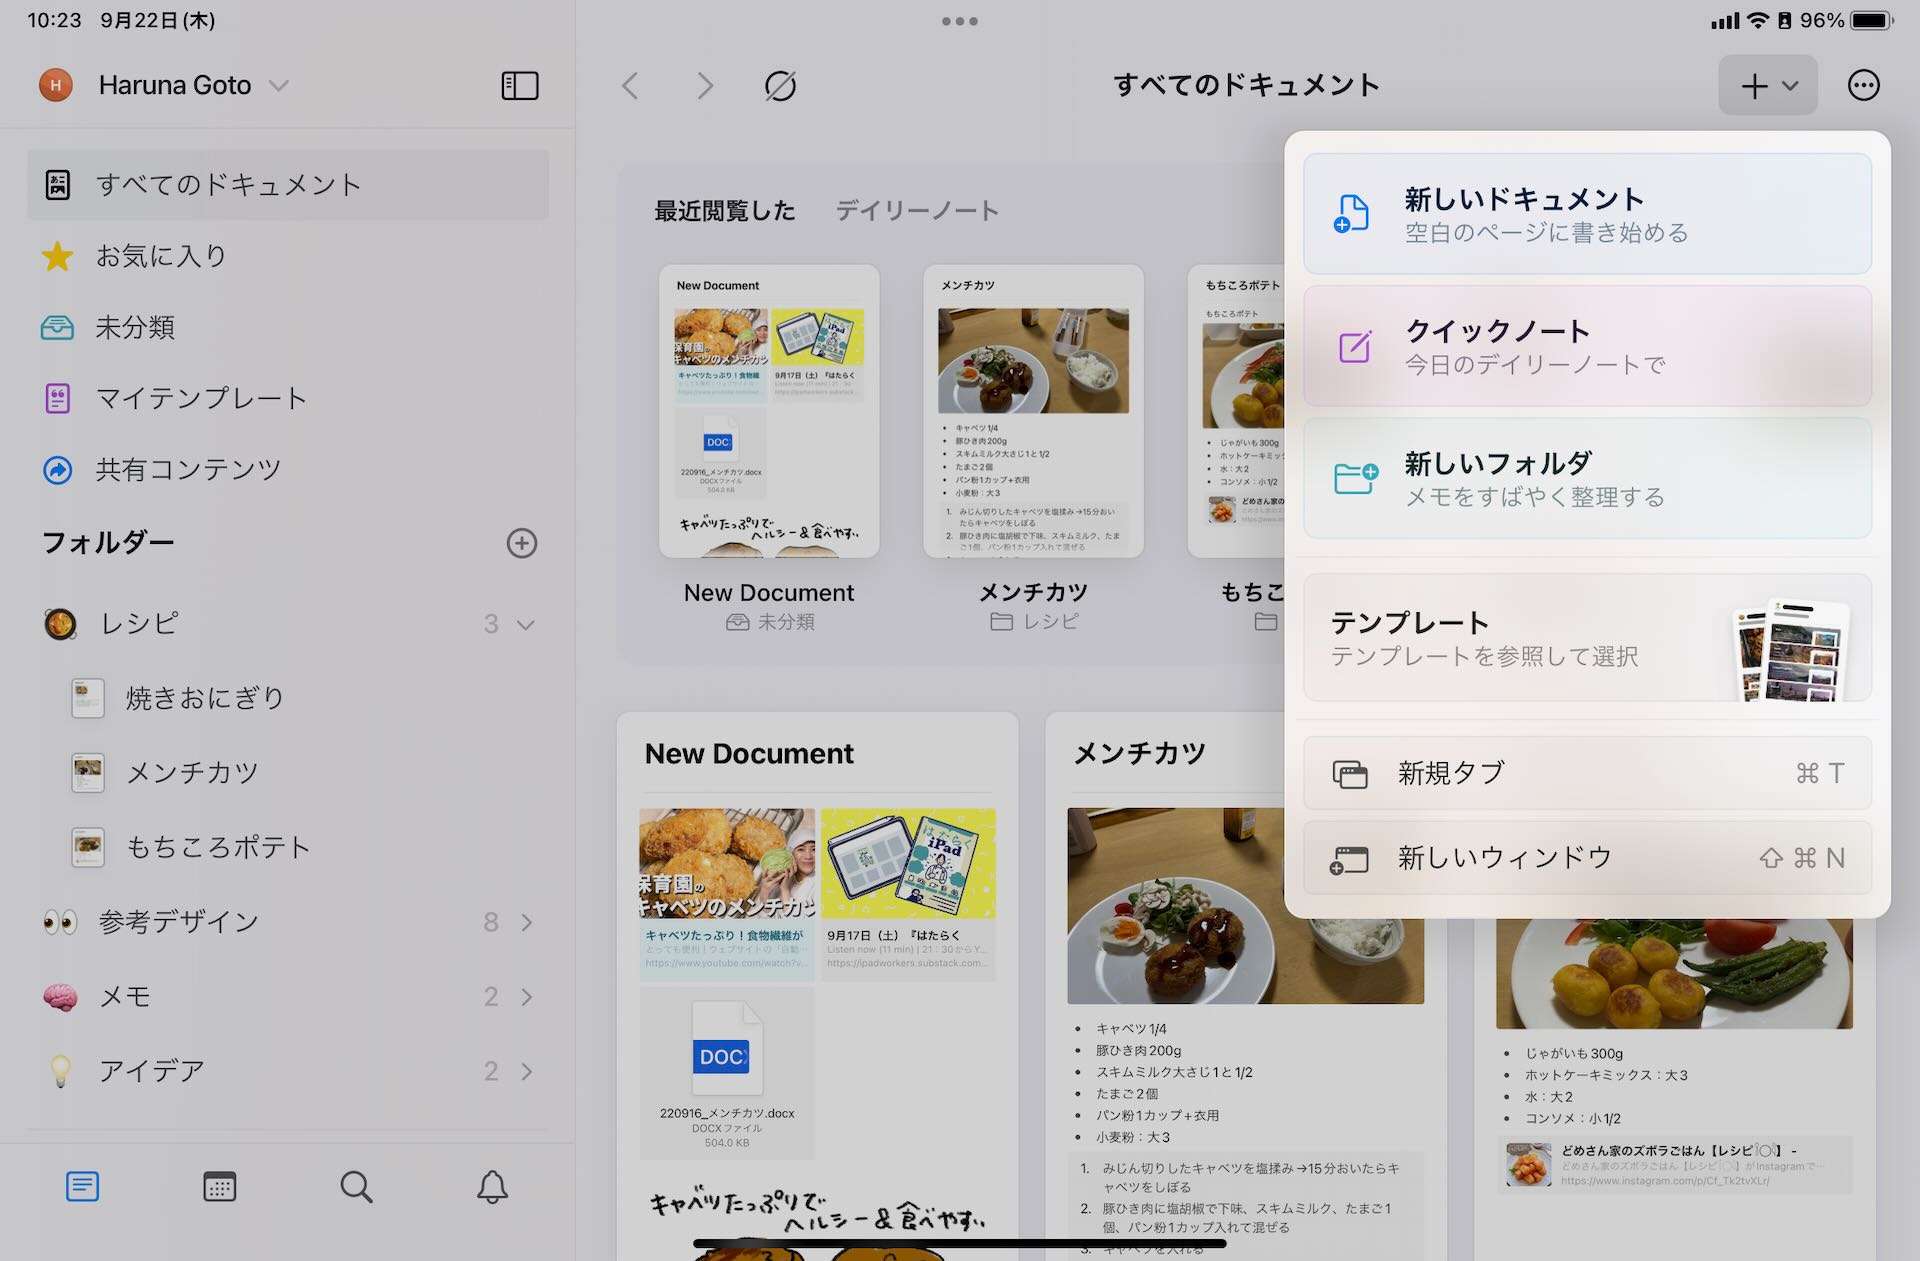Switch to the デイリーノート tab
The width and height of the screenshot is (1920, 1261).
917,210
